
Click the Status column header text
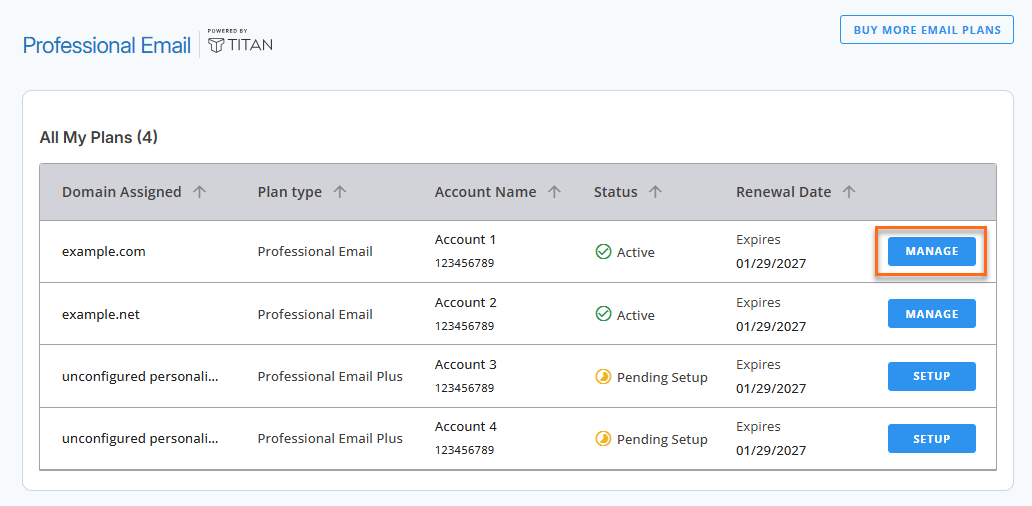click(615, 192)
